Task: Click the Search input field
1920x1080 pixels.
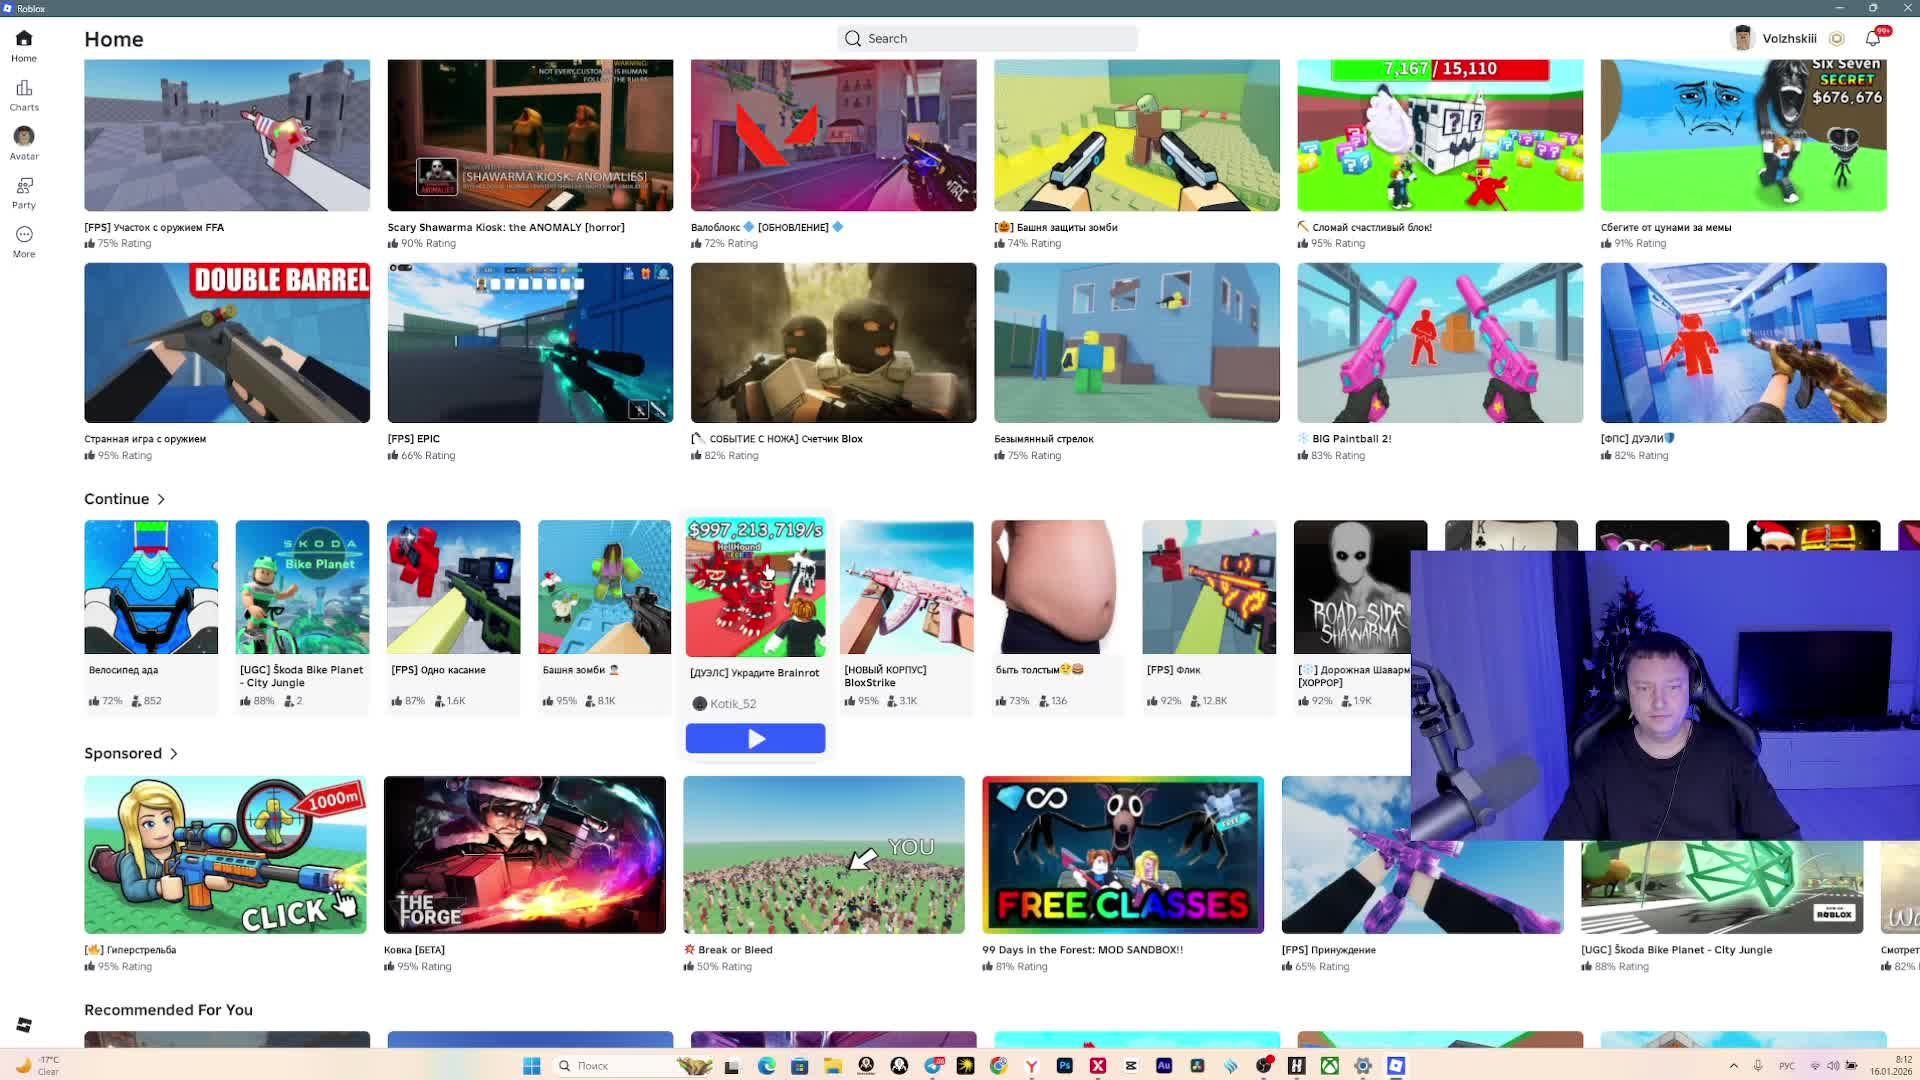Action: [x=987, y=38]
